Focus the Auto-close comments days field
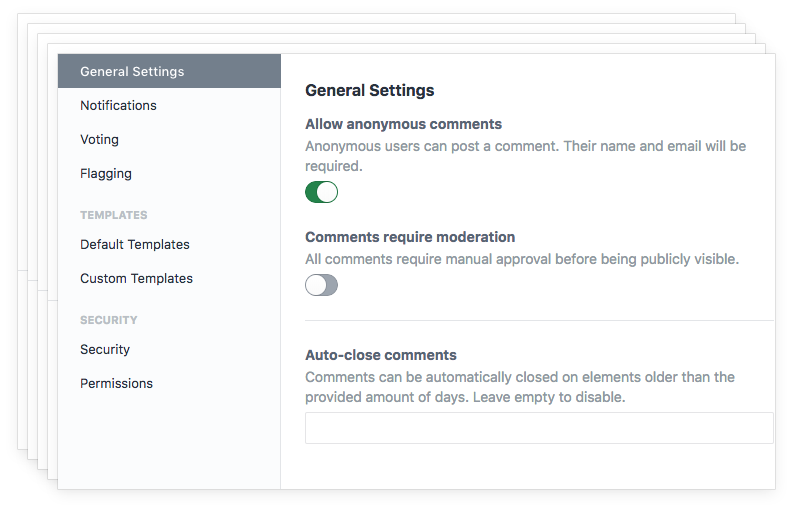Image resolution: width=811 pixels, height=511 pixels. pos(539,428)
